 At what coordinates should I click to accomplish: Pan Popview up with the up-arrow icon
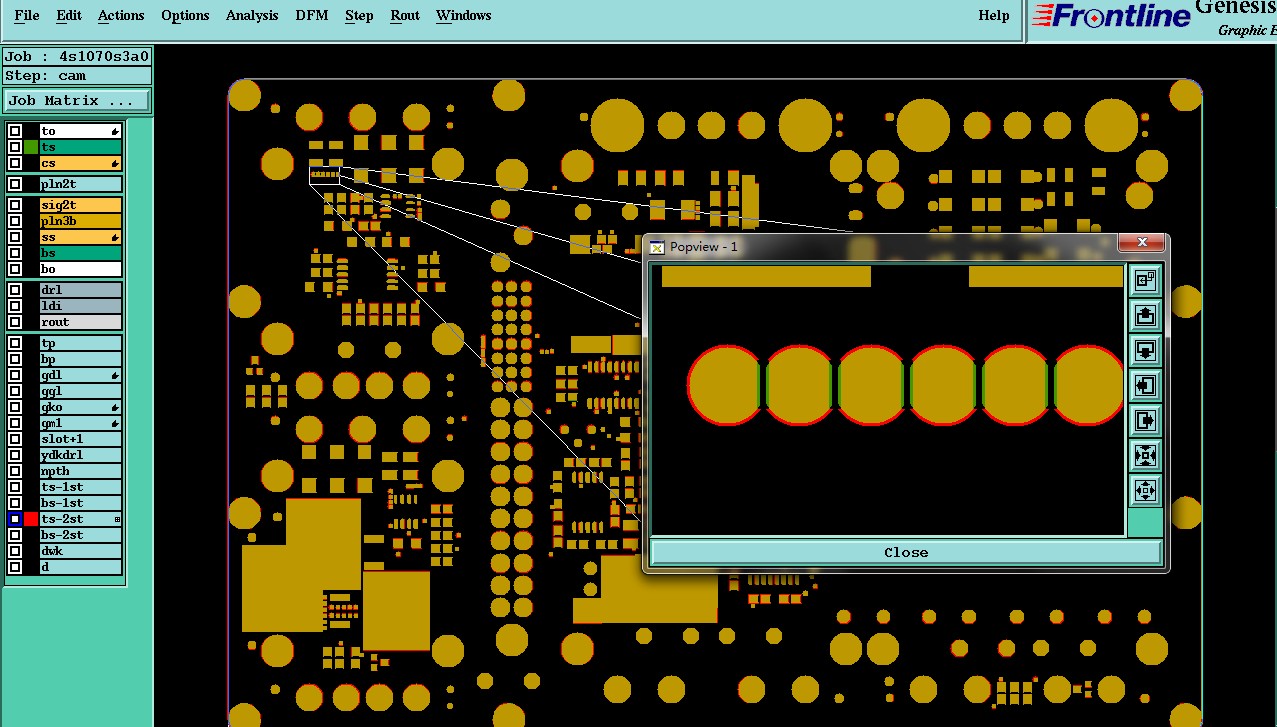(1145, 316)
